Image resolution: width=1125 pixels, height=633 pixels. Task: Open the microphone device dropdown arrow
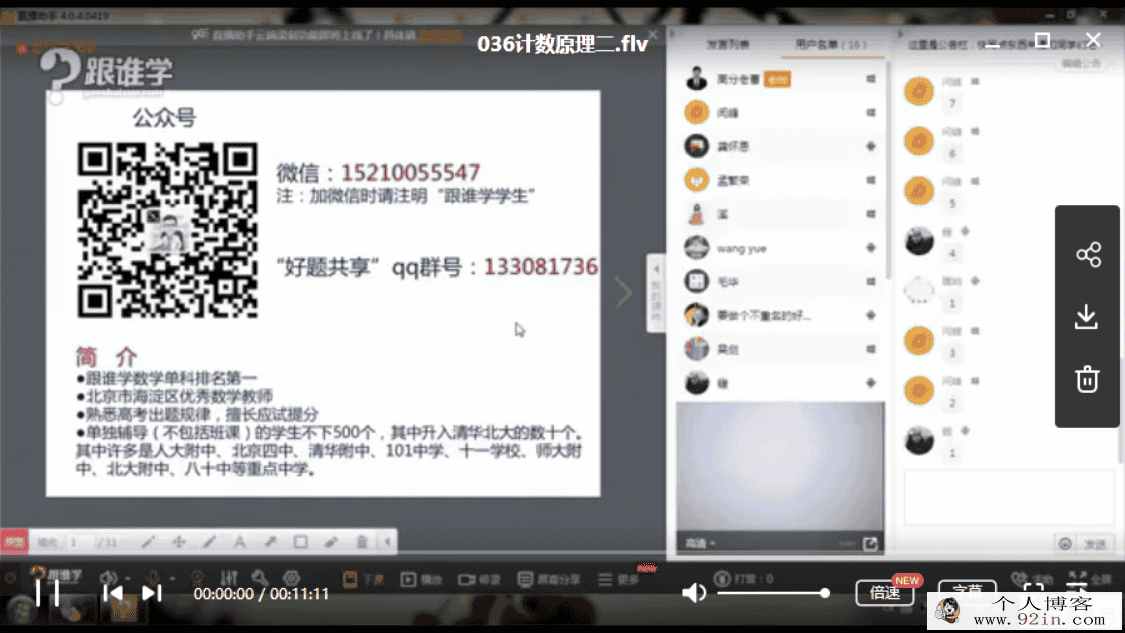[172, 578]
